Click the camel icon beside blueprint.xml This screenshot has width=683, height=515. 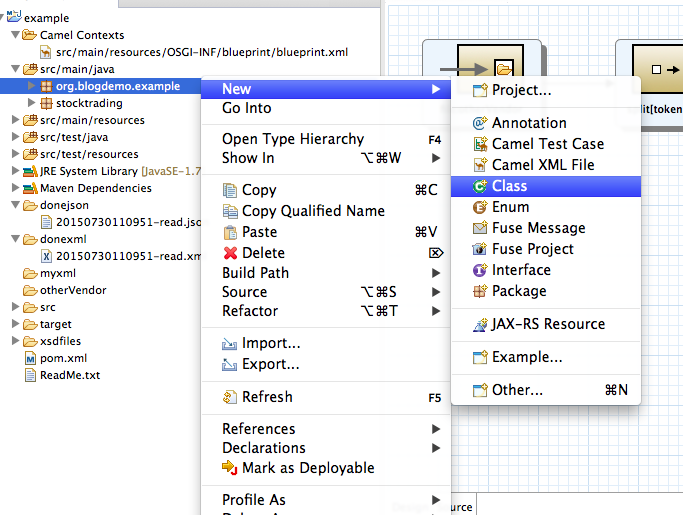(46, 52)
